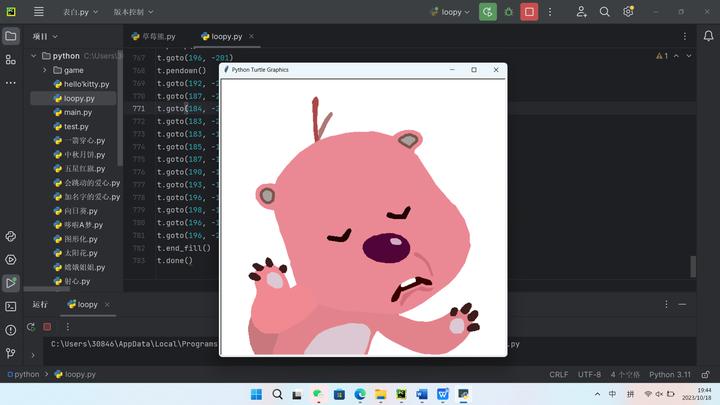The height and width of the screenshot is (405, 720).
Task: Expand console prompt chevron
Action: [33, 355]
